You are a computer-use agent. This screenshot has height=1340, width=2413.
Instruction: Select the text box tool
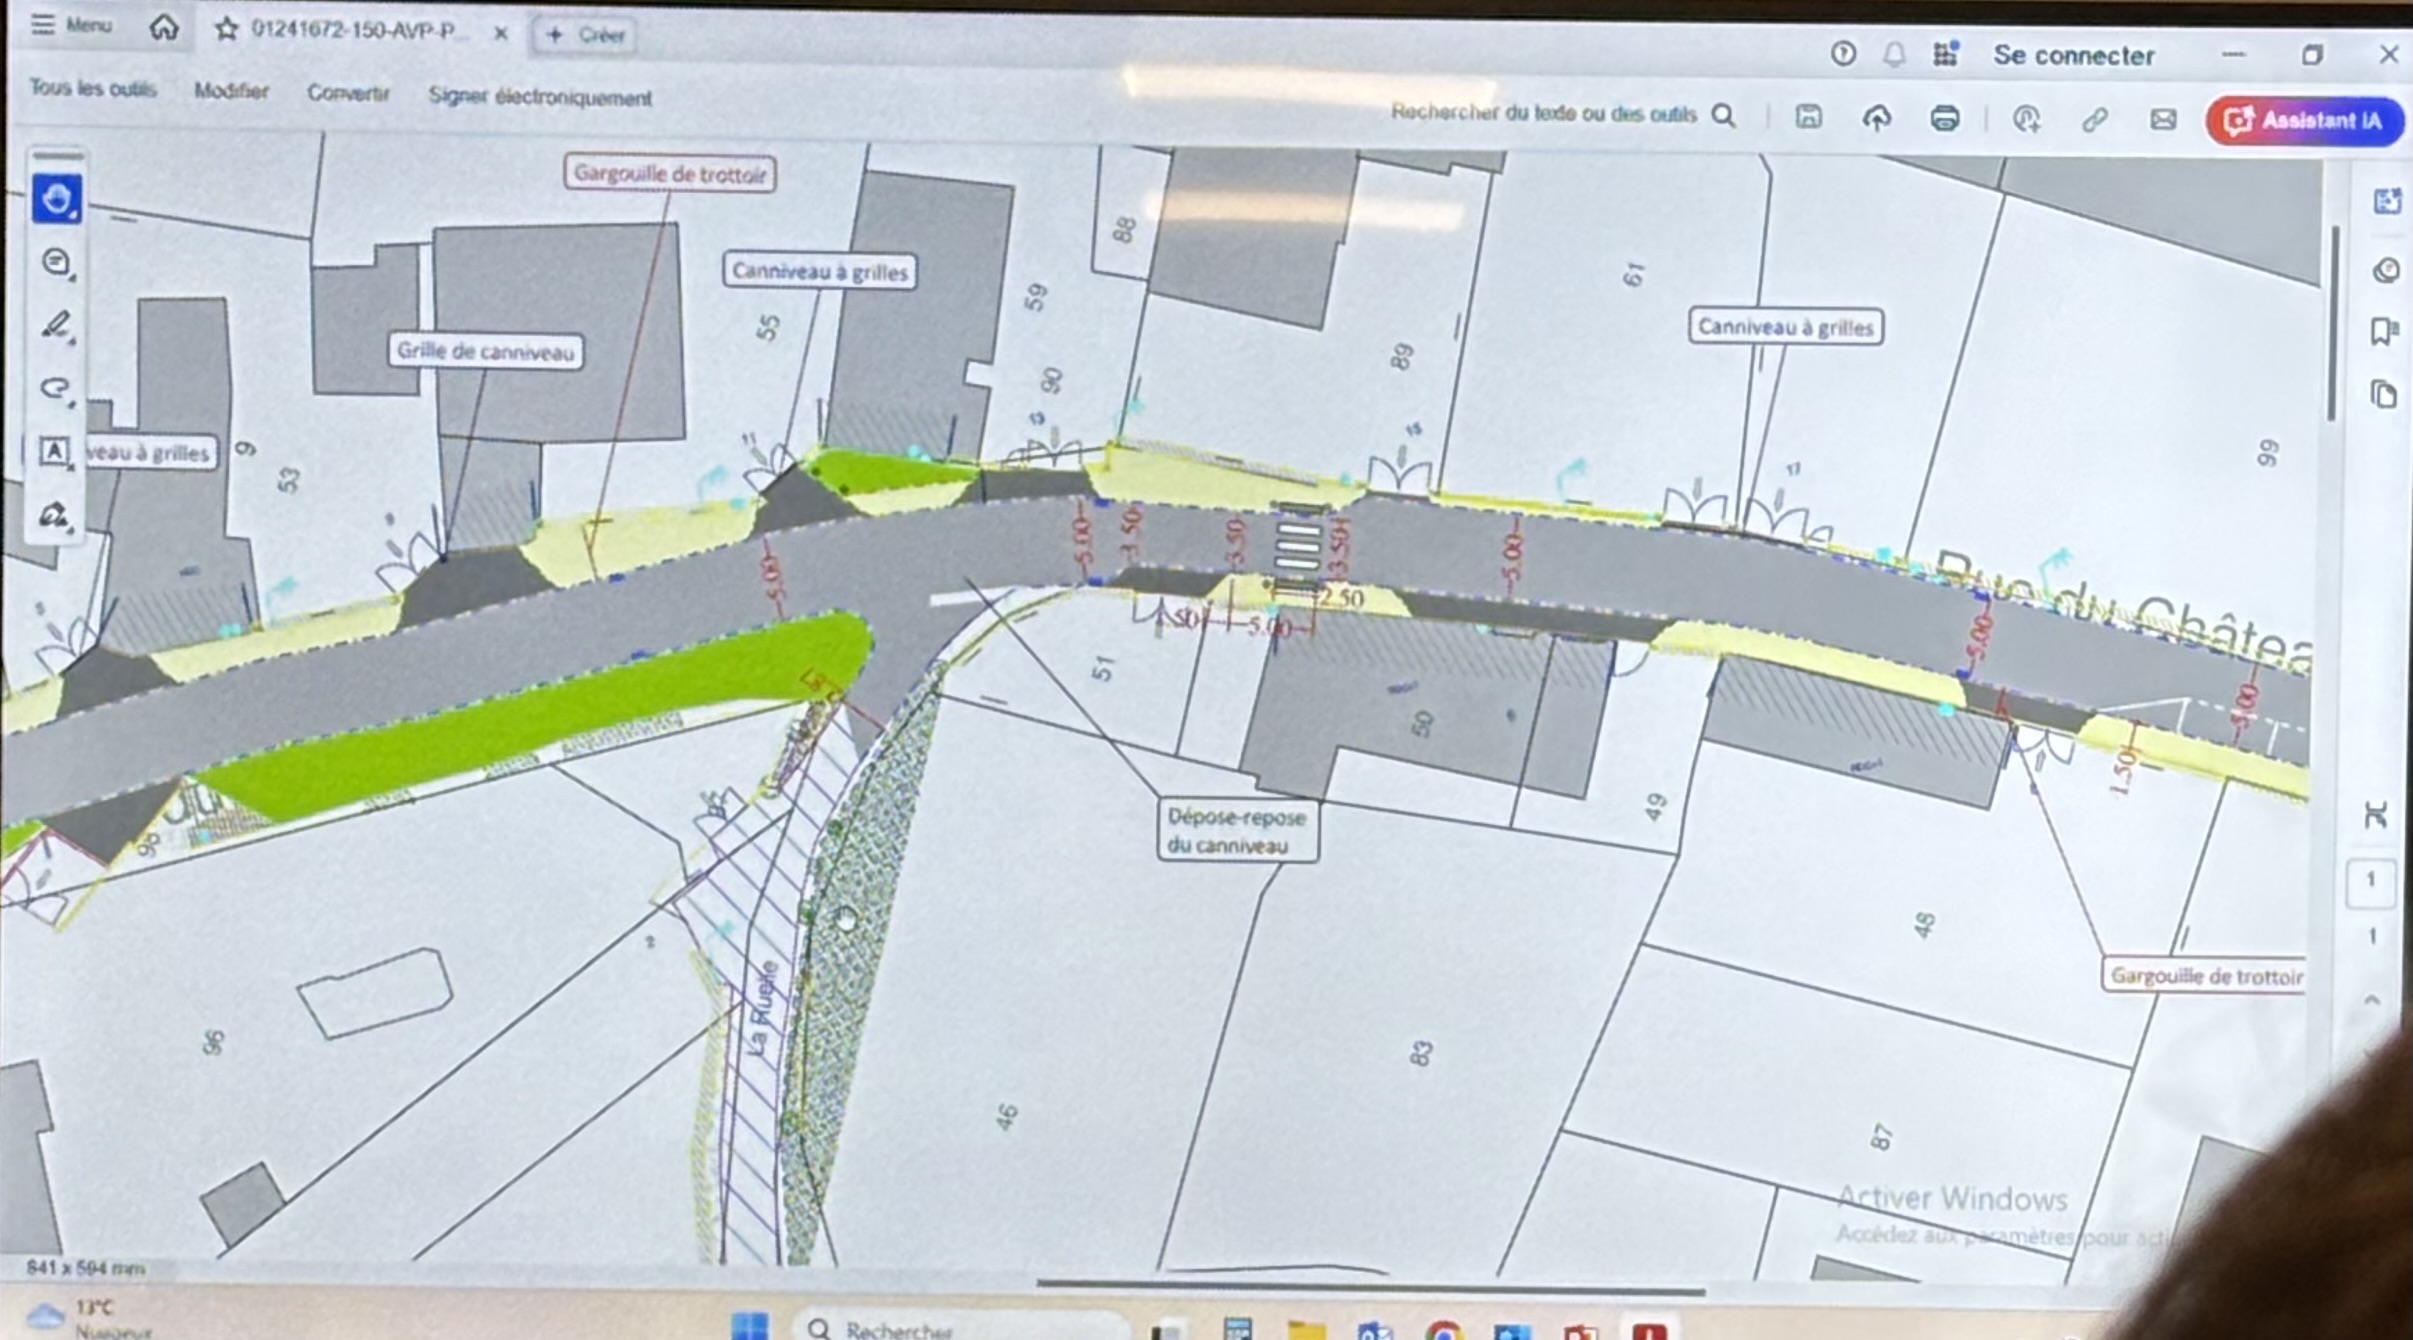[54, 451]
